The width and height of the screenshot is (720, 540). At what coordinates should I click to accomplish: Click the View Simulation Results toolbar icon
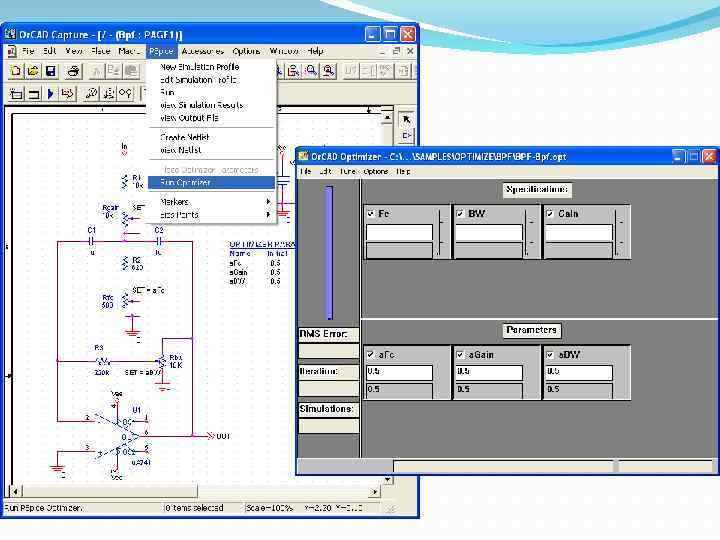(68, 94)
